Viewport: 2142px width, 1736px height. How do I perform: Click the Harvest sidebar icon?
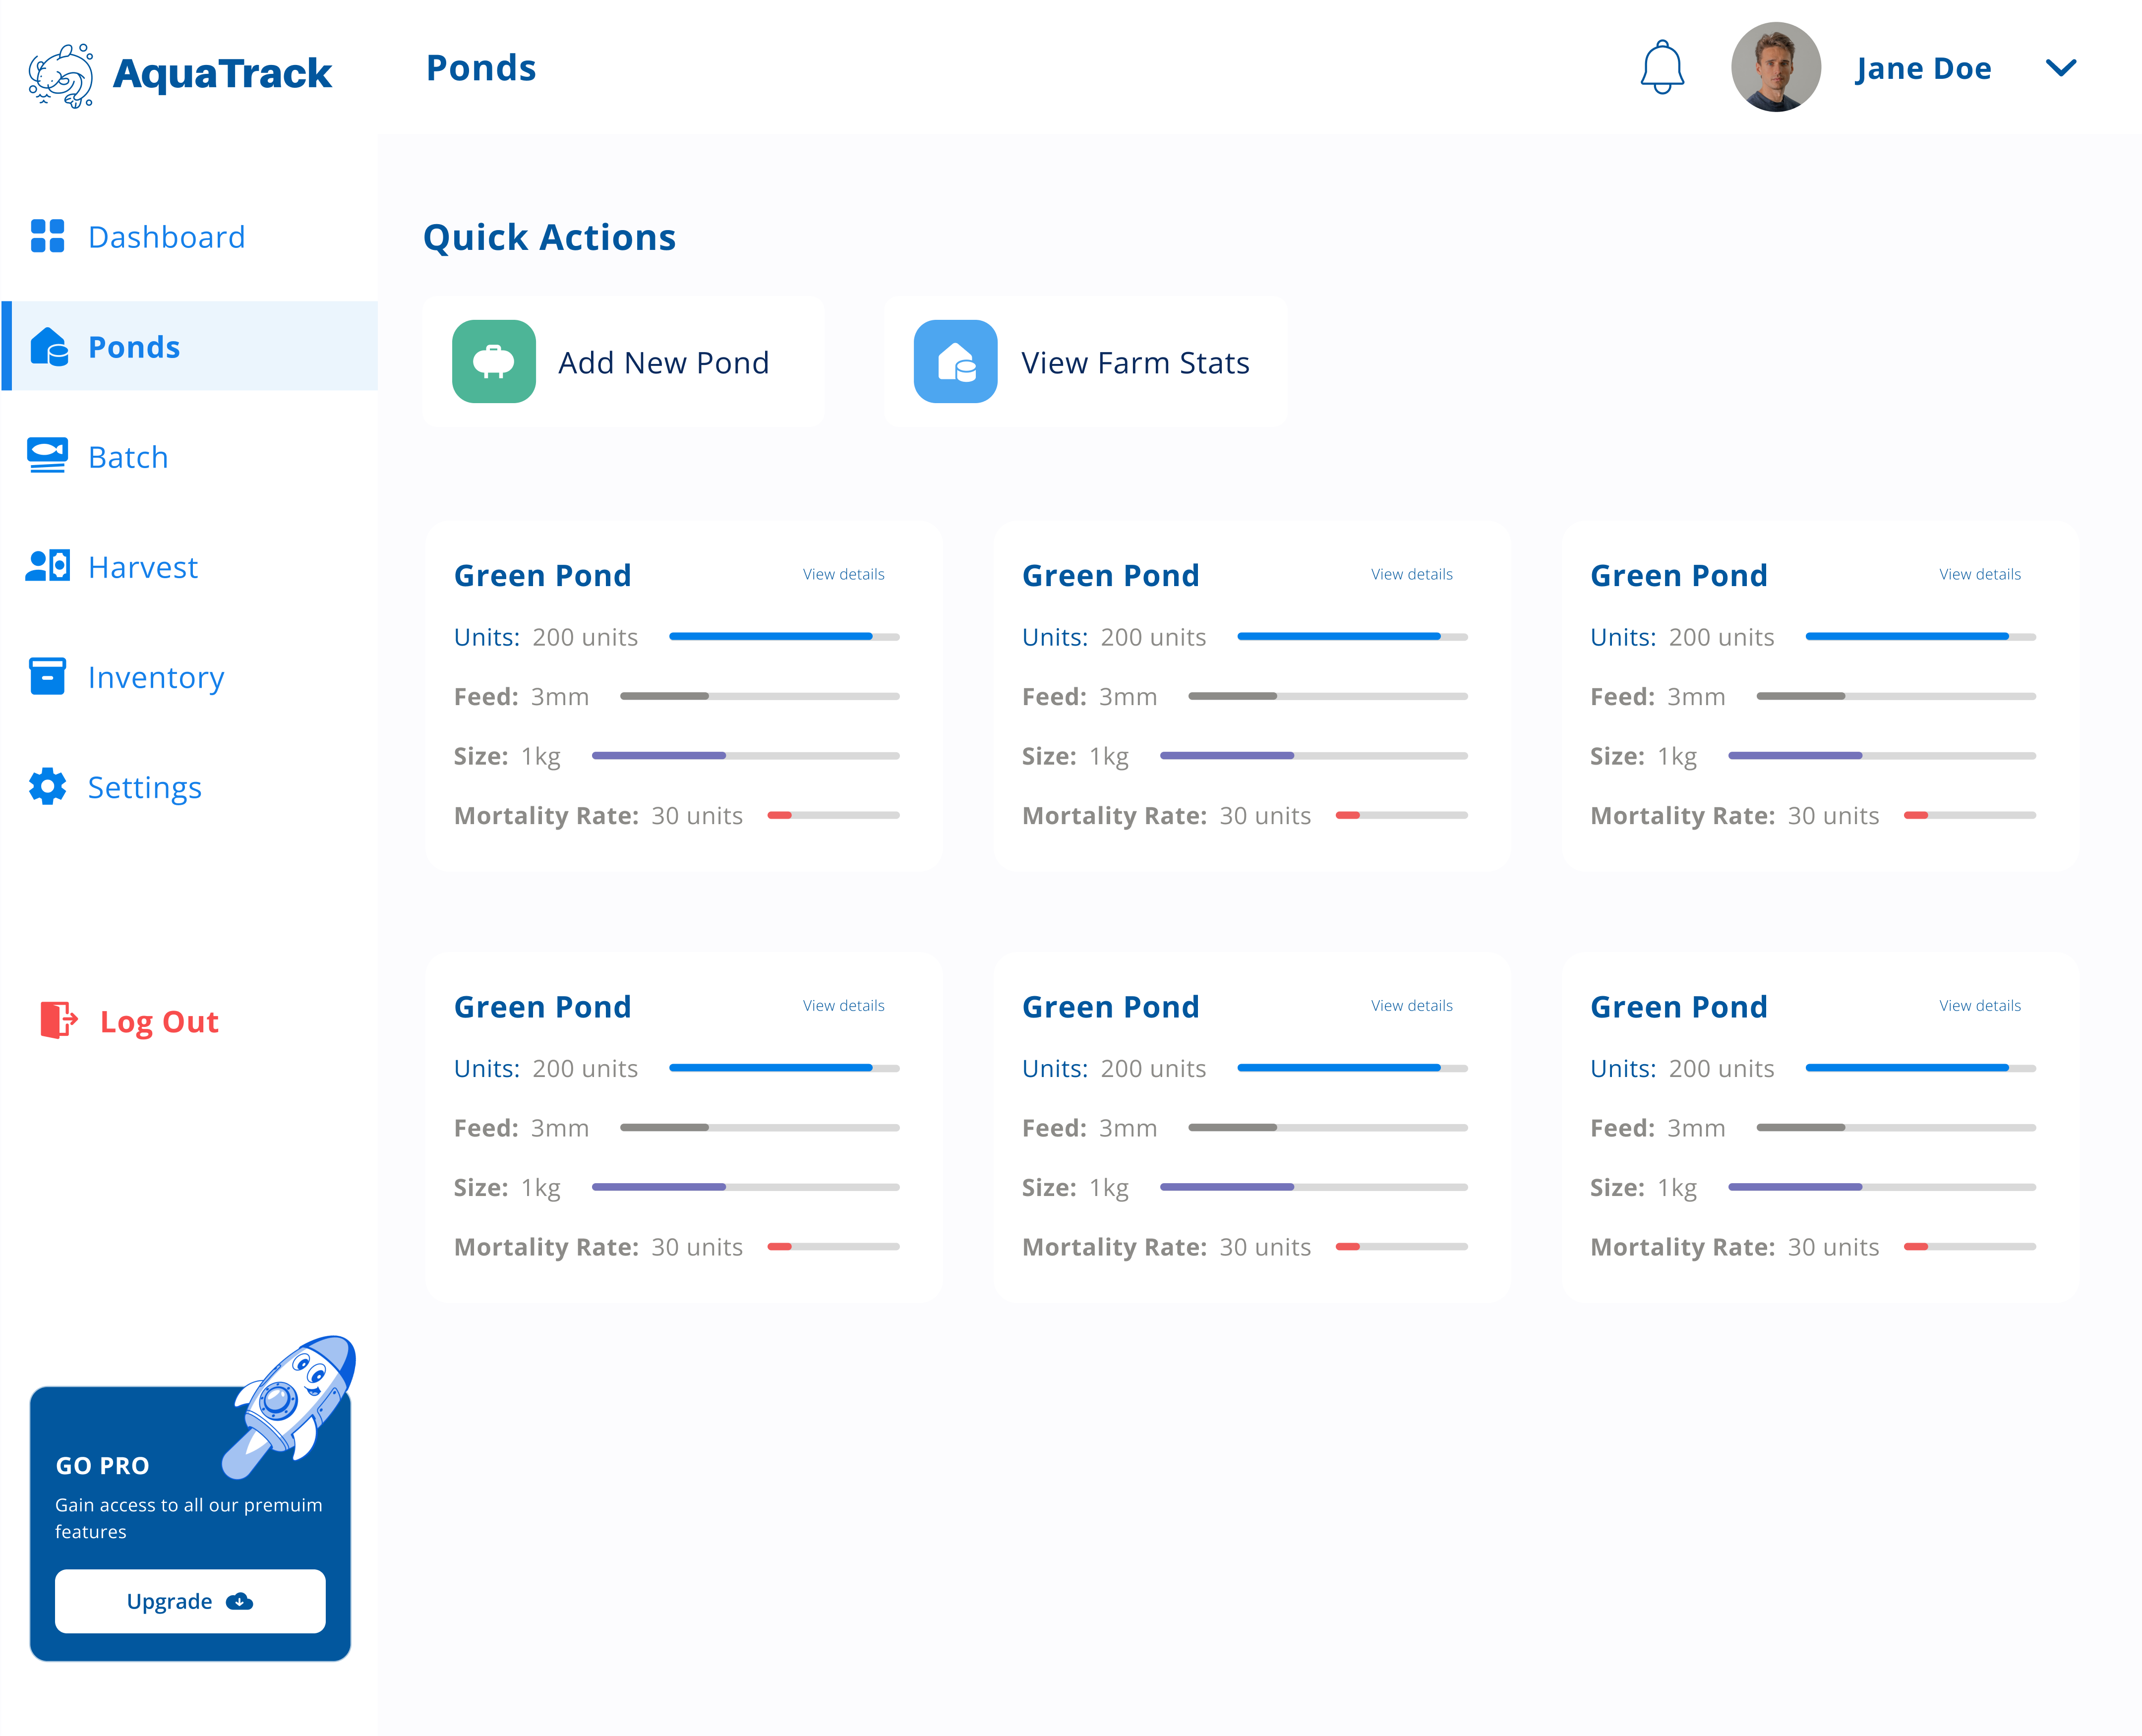coord(47,566)
